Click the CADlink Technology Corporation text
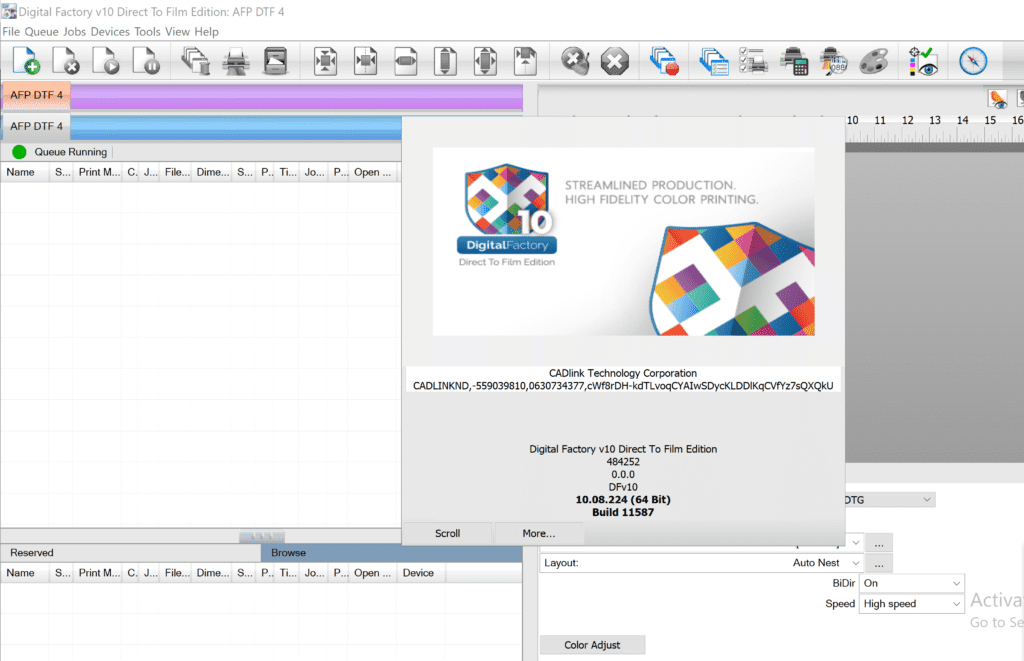 [x=623, y=373]
